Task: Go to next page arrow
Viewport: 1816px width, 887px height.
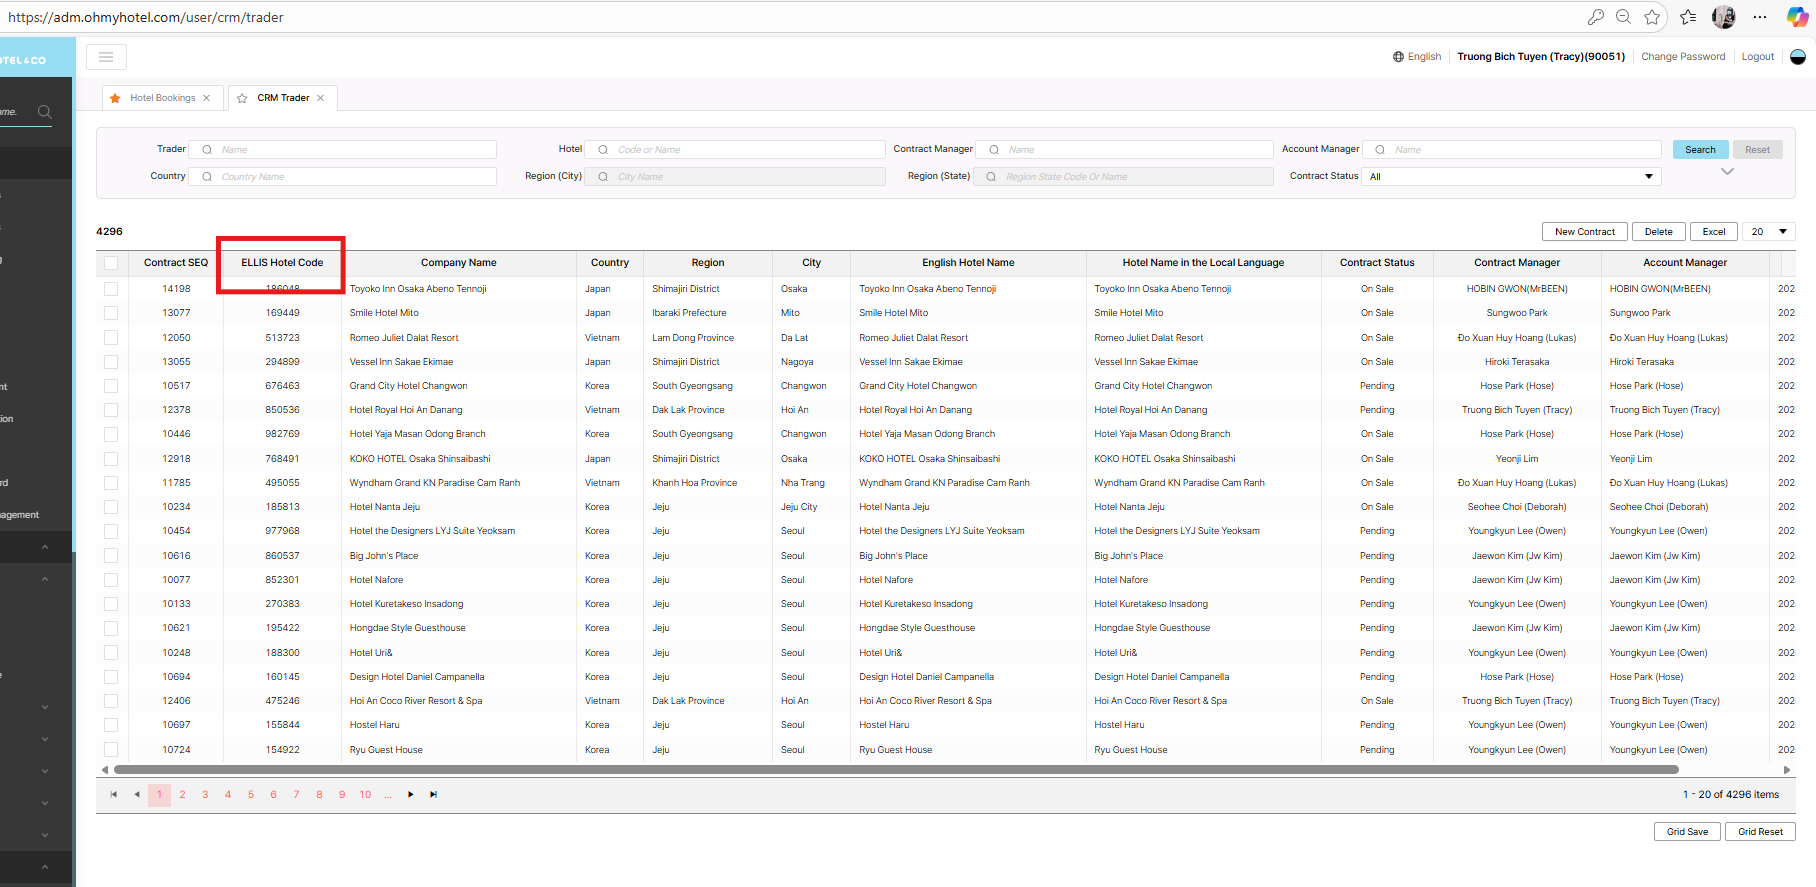Action: [x=410, y=795]
